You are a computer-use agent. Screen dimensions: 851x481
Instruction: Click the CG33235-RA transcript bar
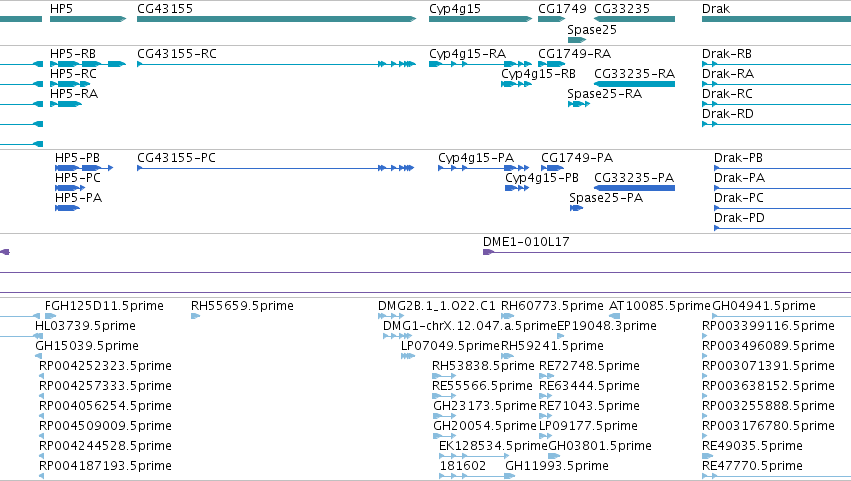point(634,84)
